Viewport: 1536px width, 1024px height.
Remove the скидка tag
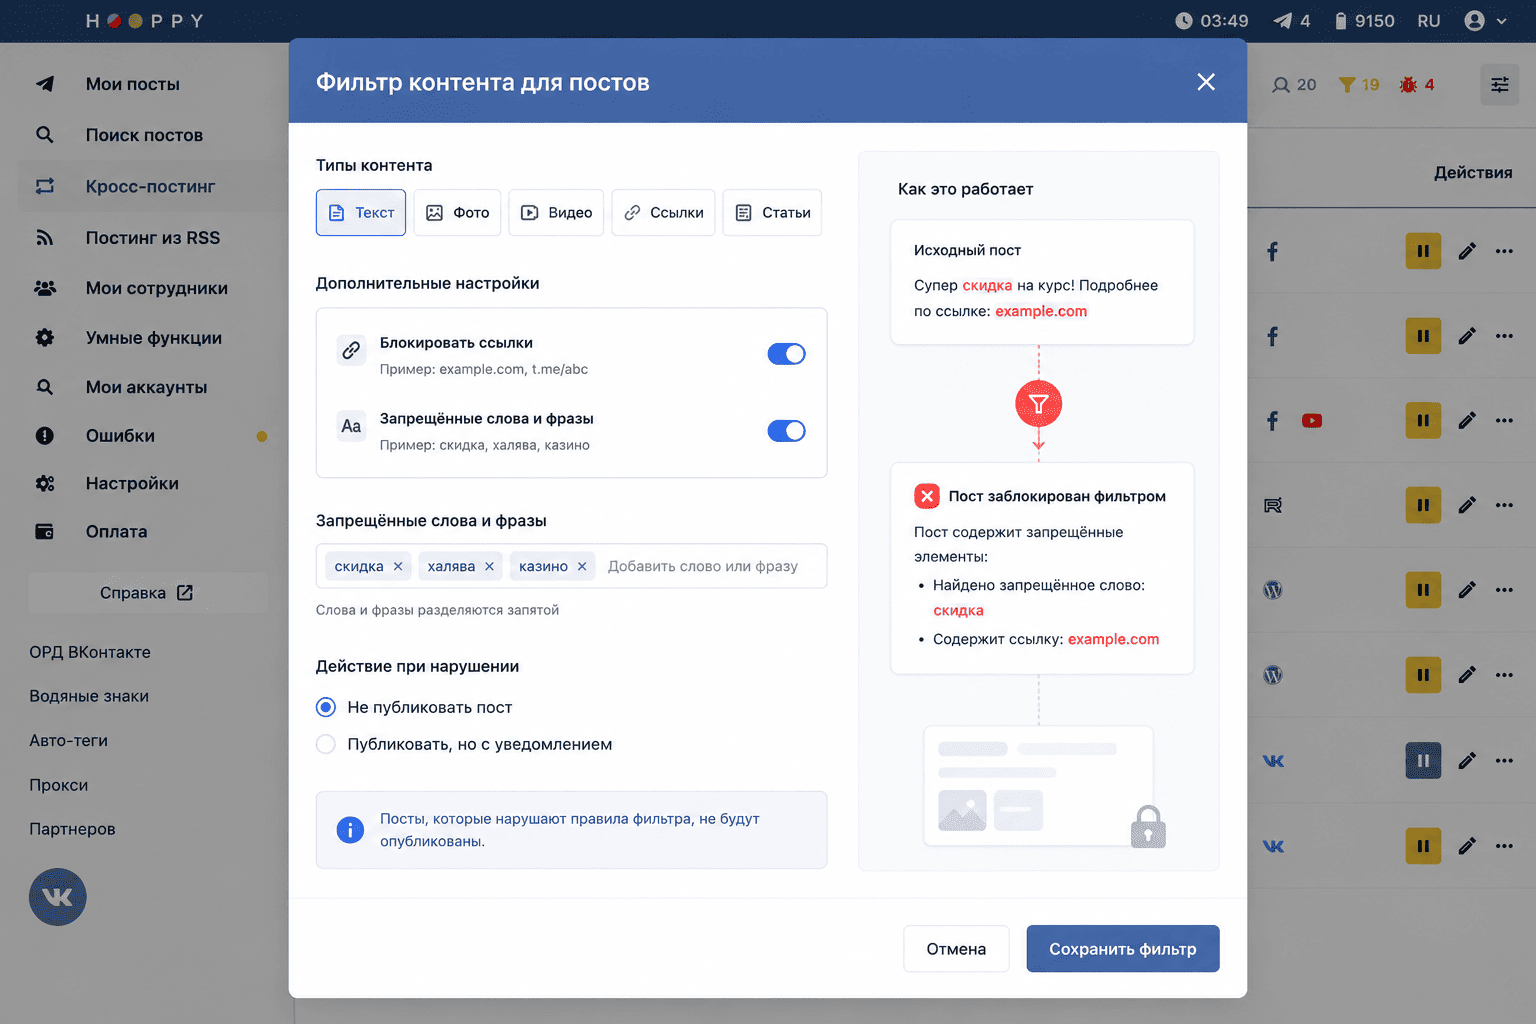click(x=398, y=566)
